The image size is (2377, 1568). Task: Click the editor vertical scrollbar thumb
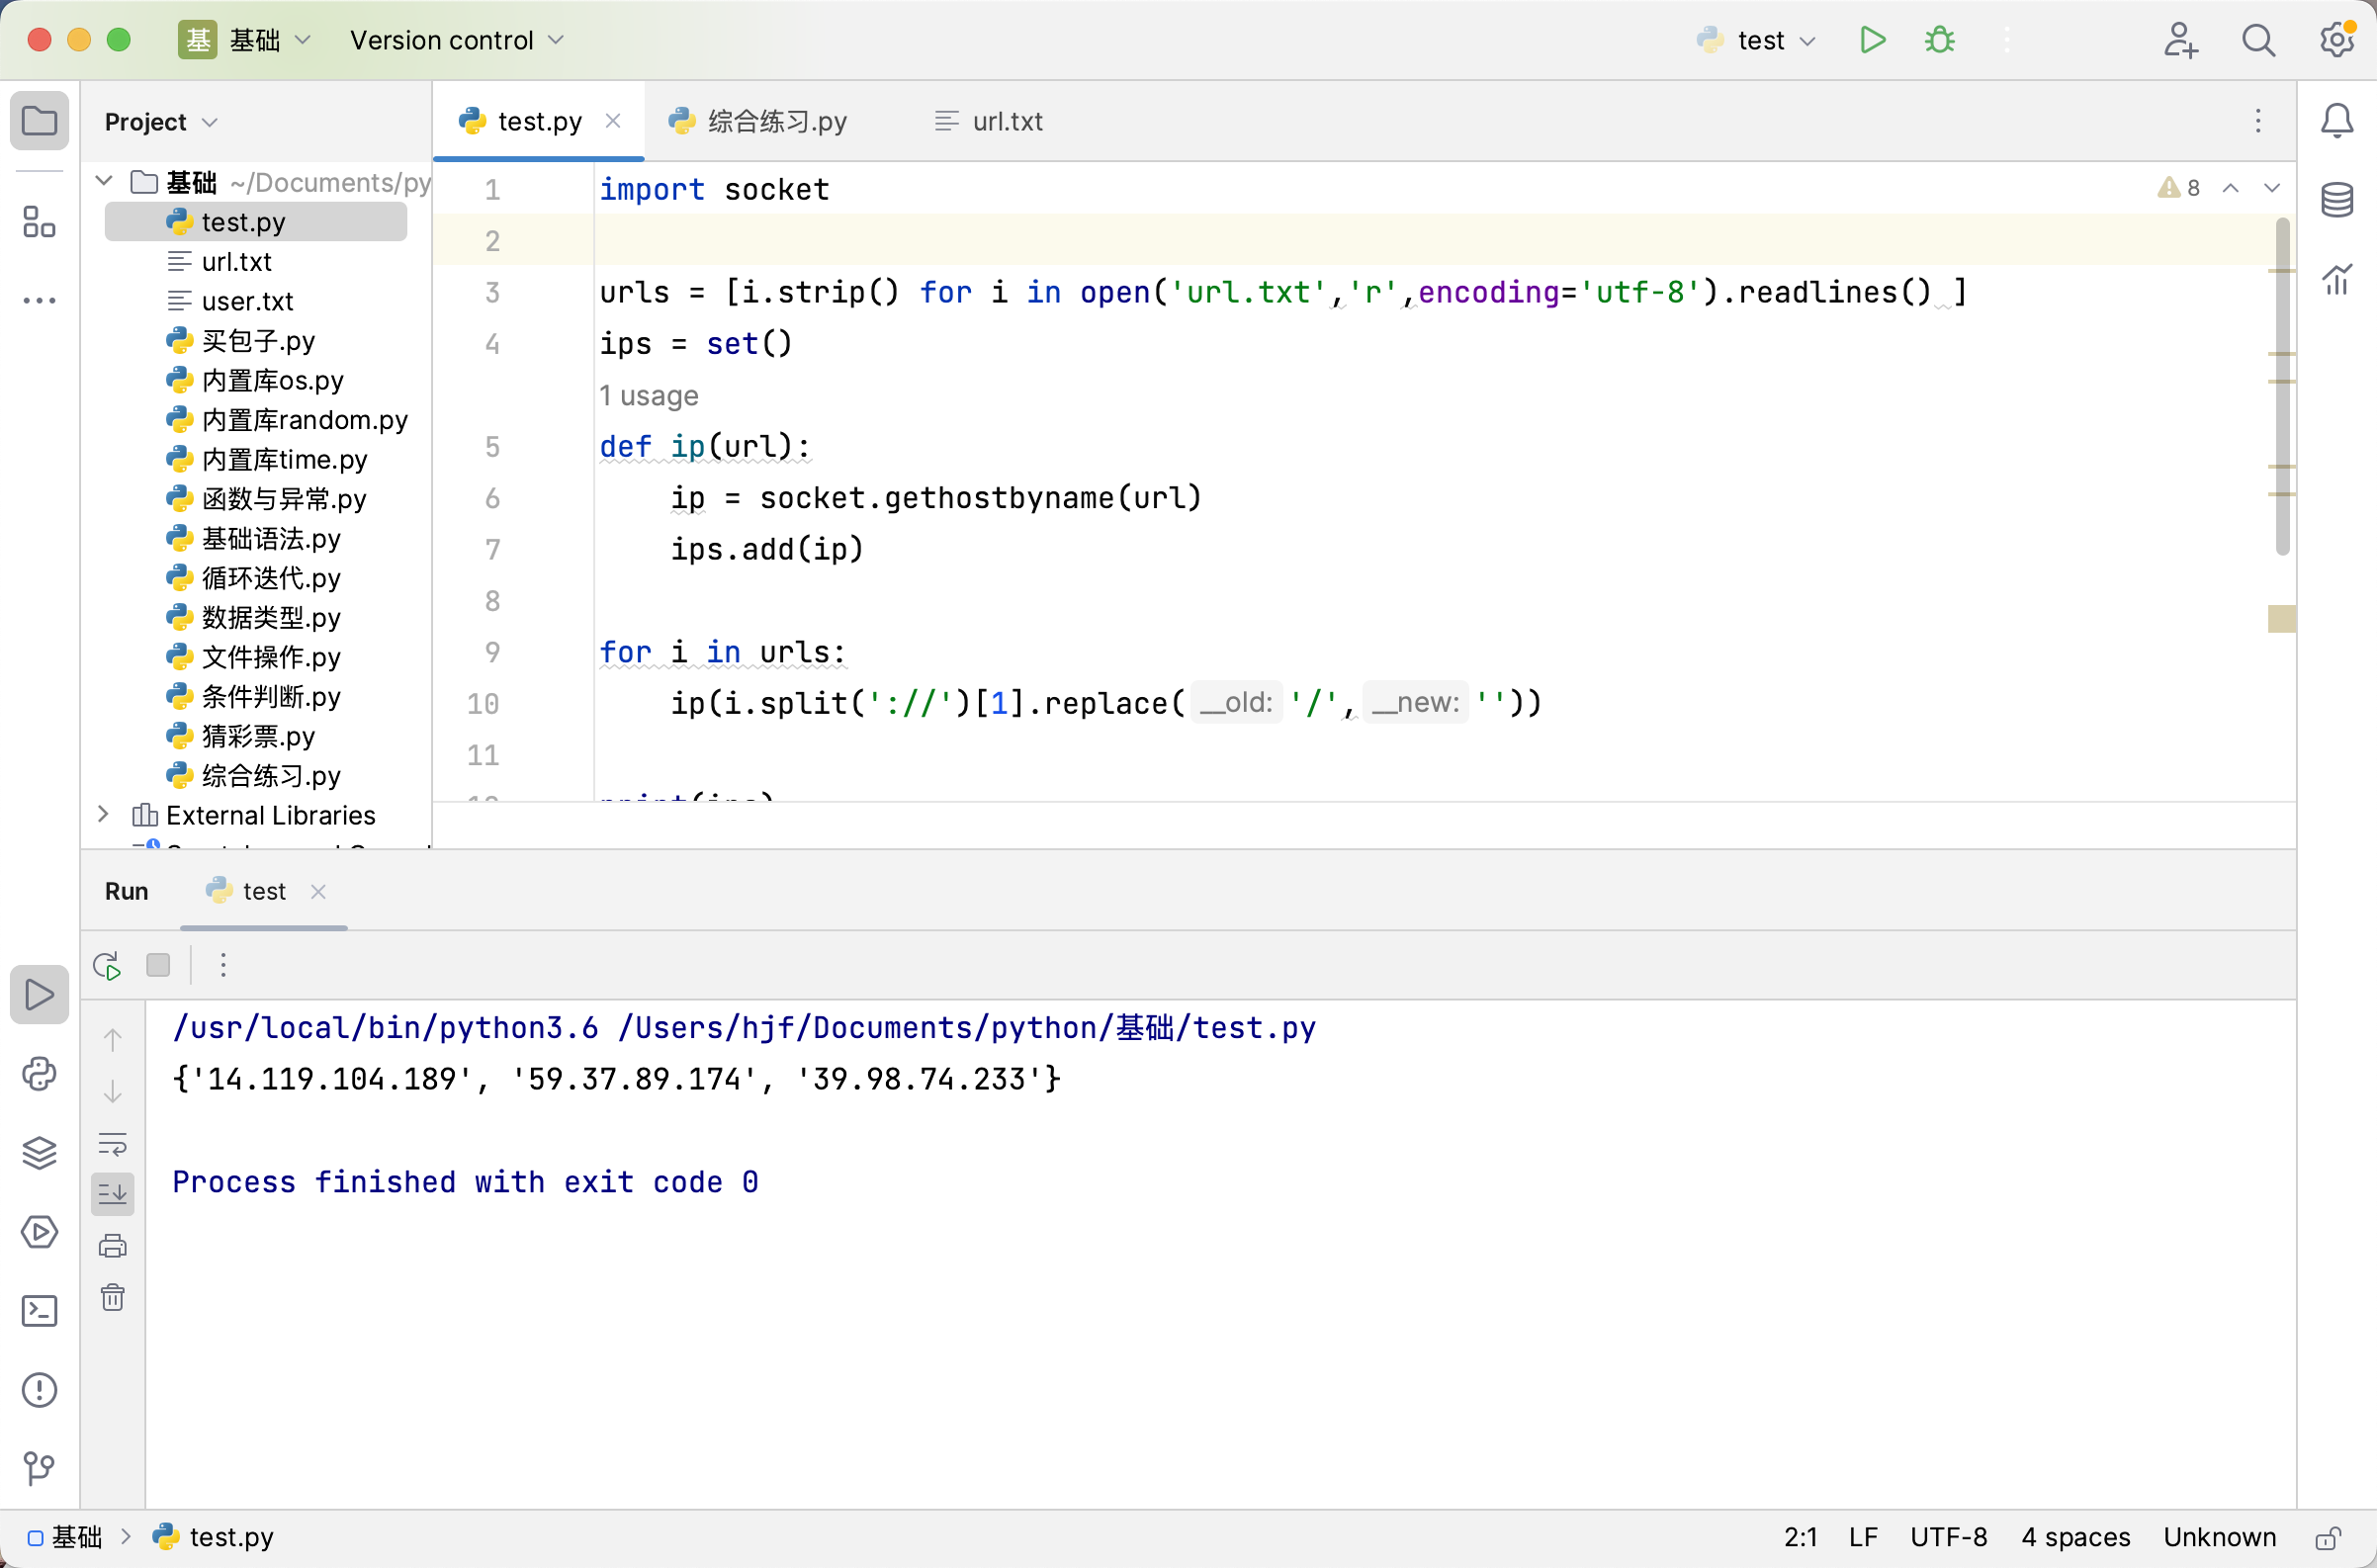pos(2282,385)
